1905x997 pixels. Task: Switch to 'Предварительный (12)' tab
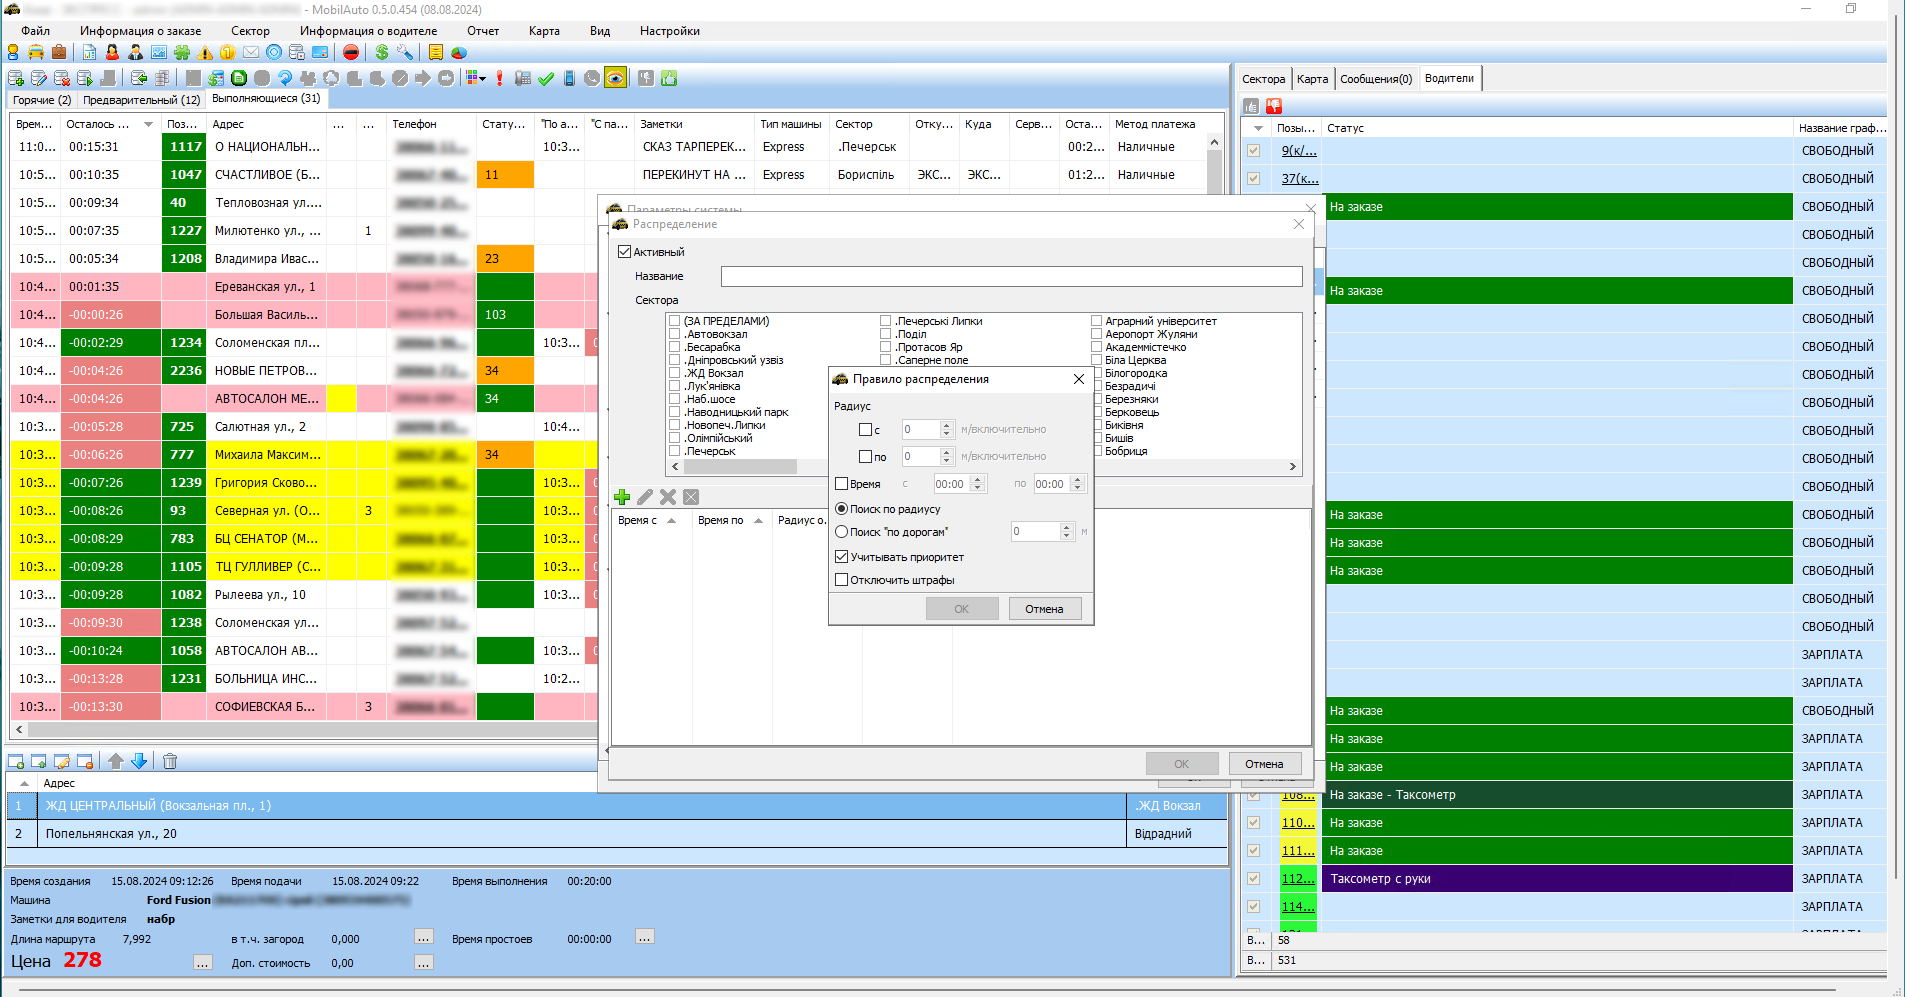pyautogui.click(x=141, y=100)
